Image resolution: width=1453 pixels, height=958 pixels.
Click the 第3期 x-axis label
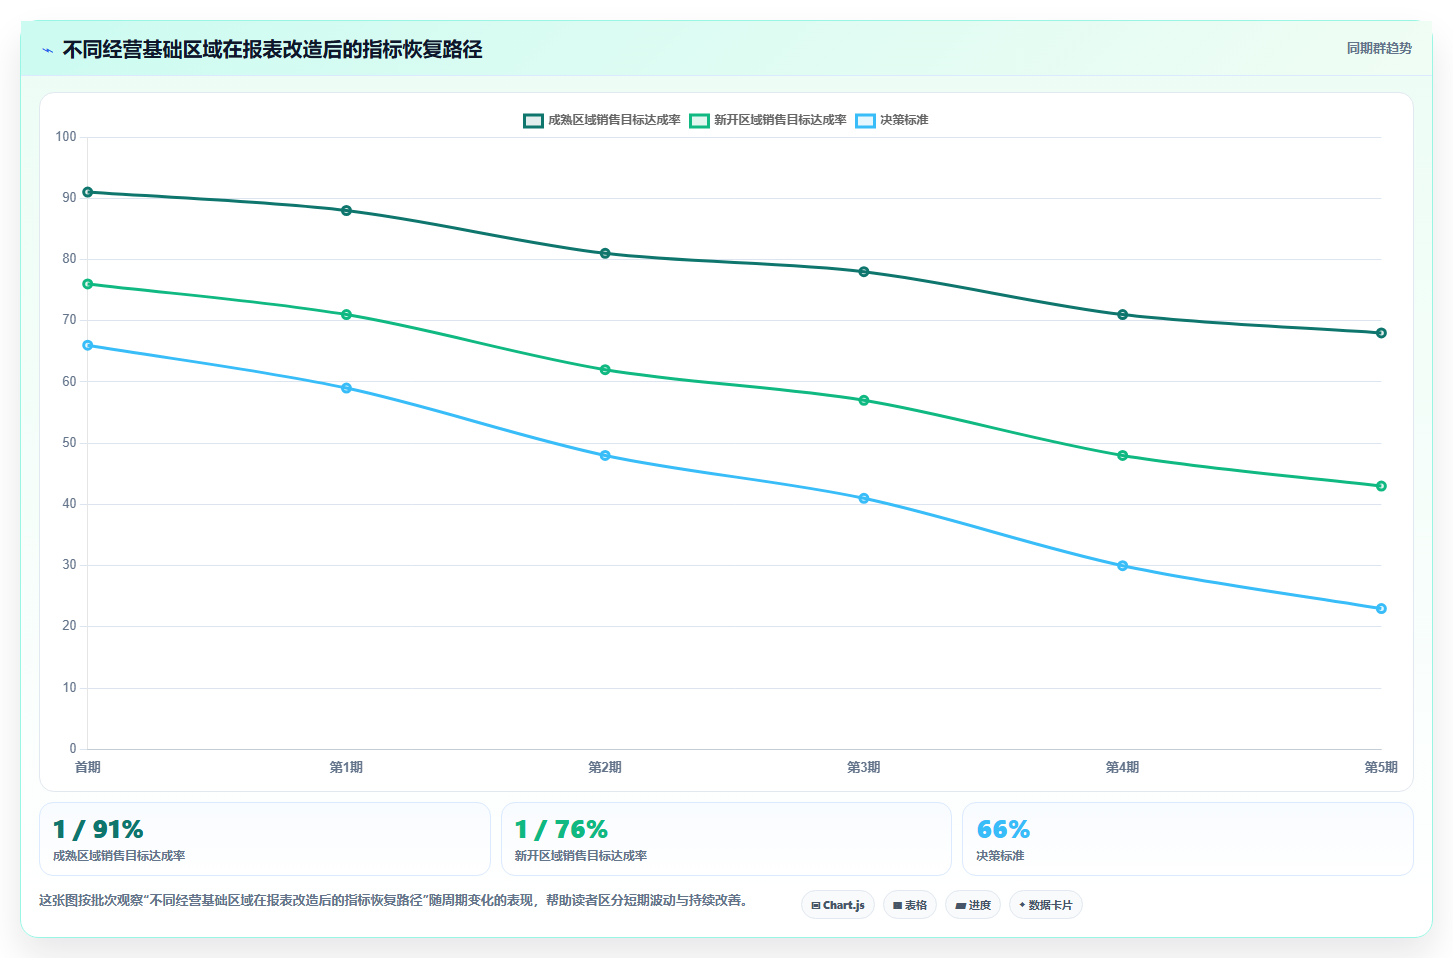pyautogui.click(x=864, y=767)
